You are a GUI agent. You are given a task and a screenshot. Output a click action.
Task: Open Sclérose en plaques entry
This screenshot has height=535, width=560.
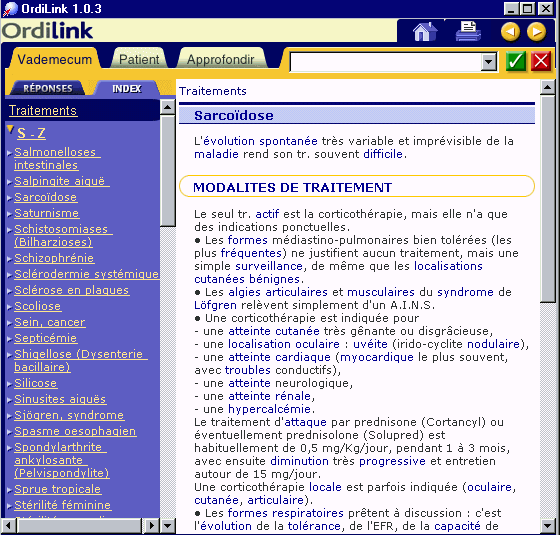point(71,290)
